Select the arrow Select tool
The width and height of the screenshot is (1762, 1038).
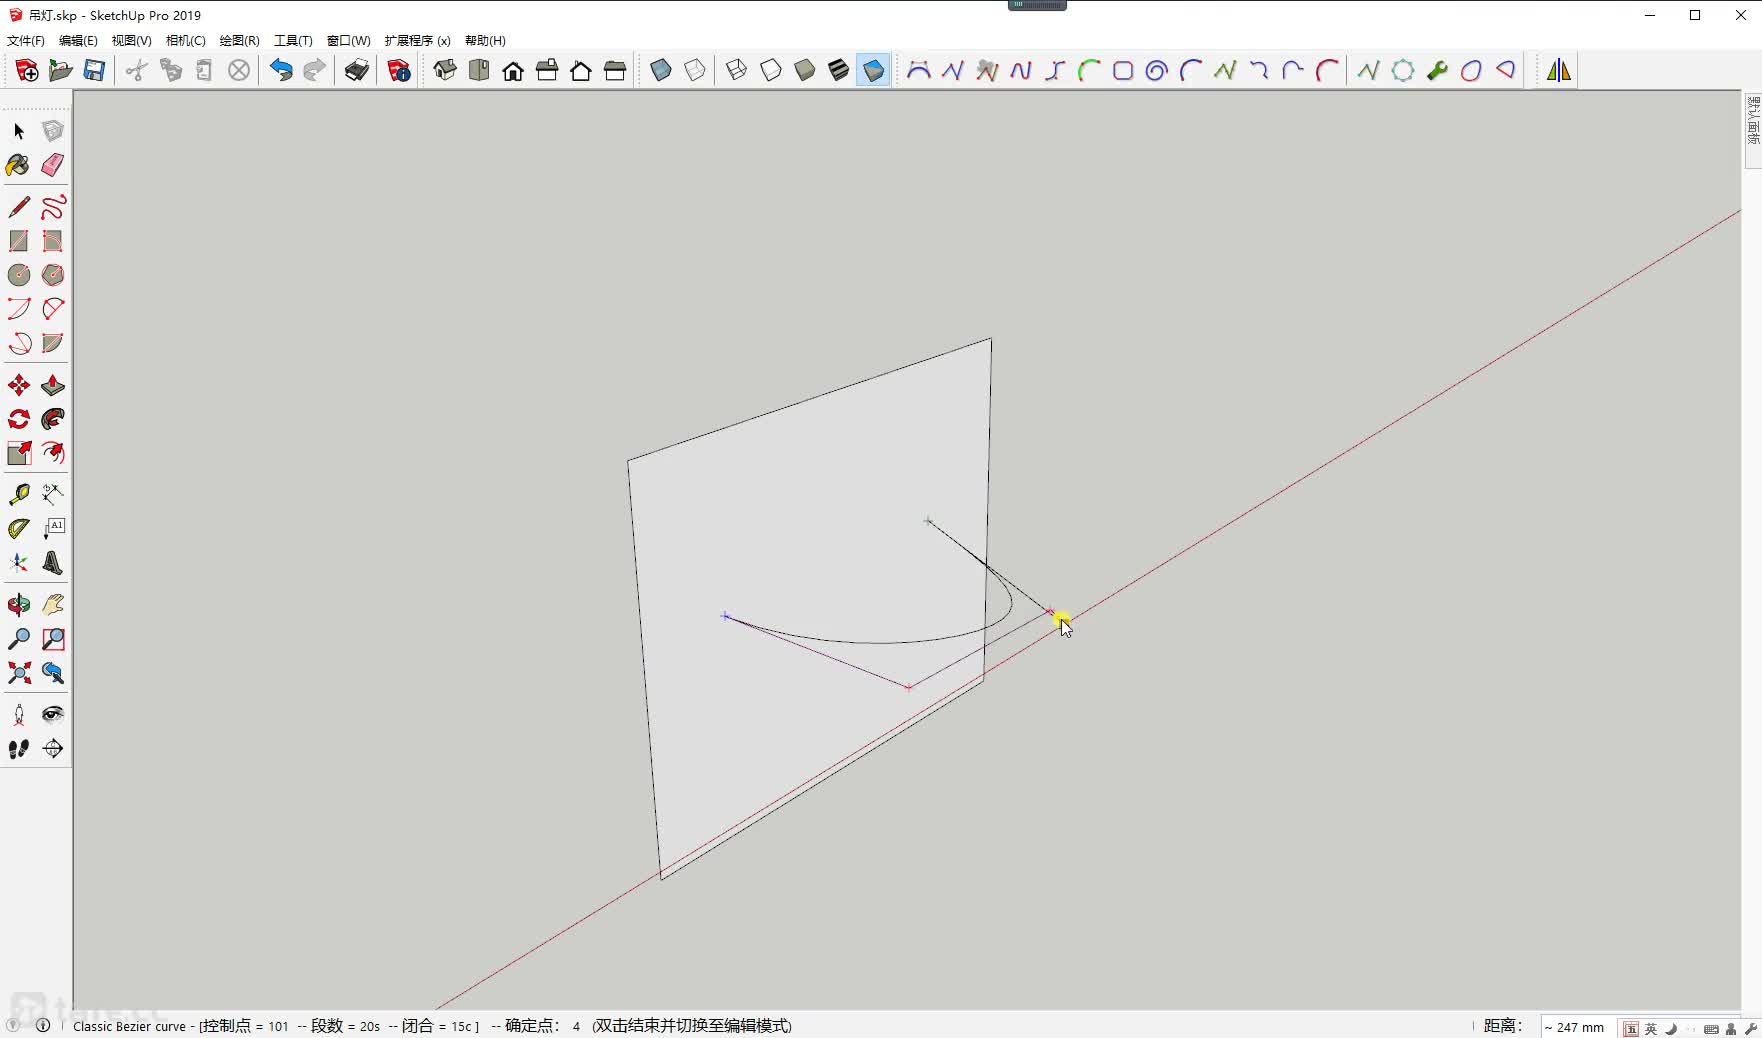(x=19, y=131)
